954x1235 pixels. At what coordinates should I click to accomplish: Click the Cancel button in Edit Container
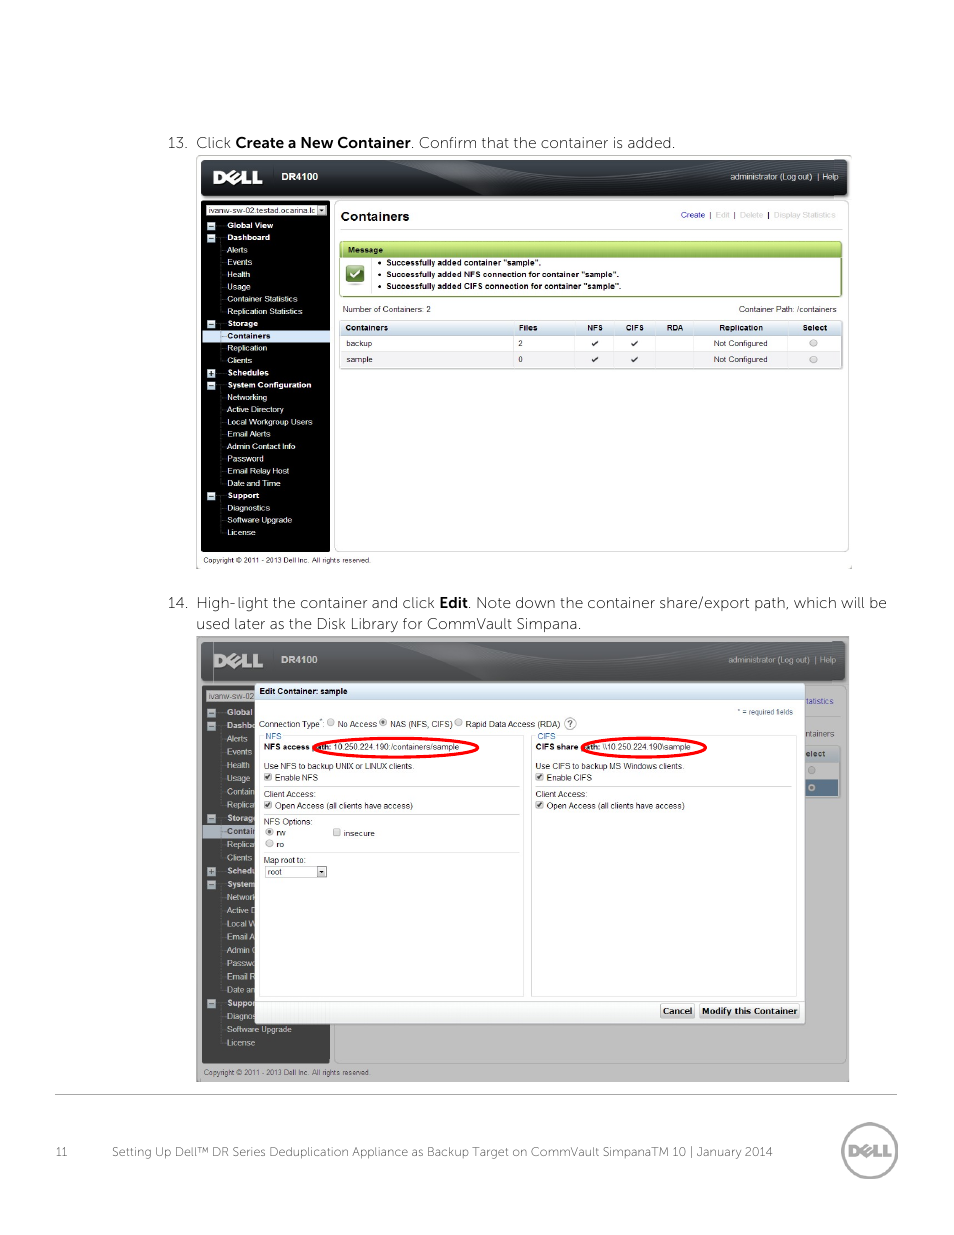677,1011
